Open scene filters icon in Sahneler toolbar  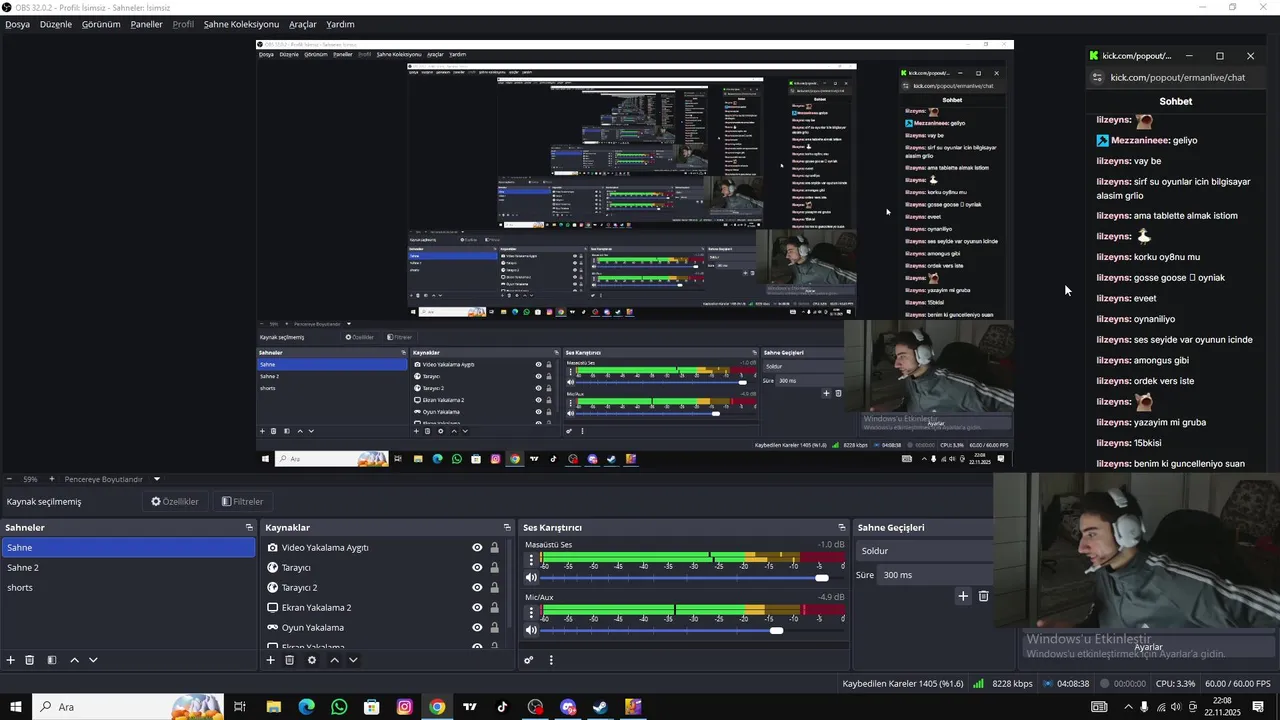tap(52, 660)
